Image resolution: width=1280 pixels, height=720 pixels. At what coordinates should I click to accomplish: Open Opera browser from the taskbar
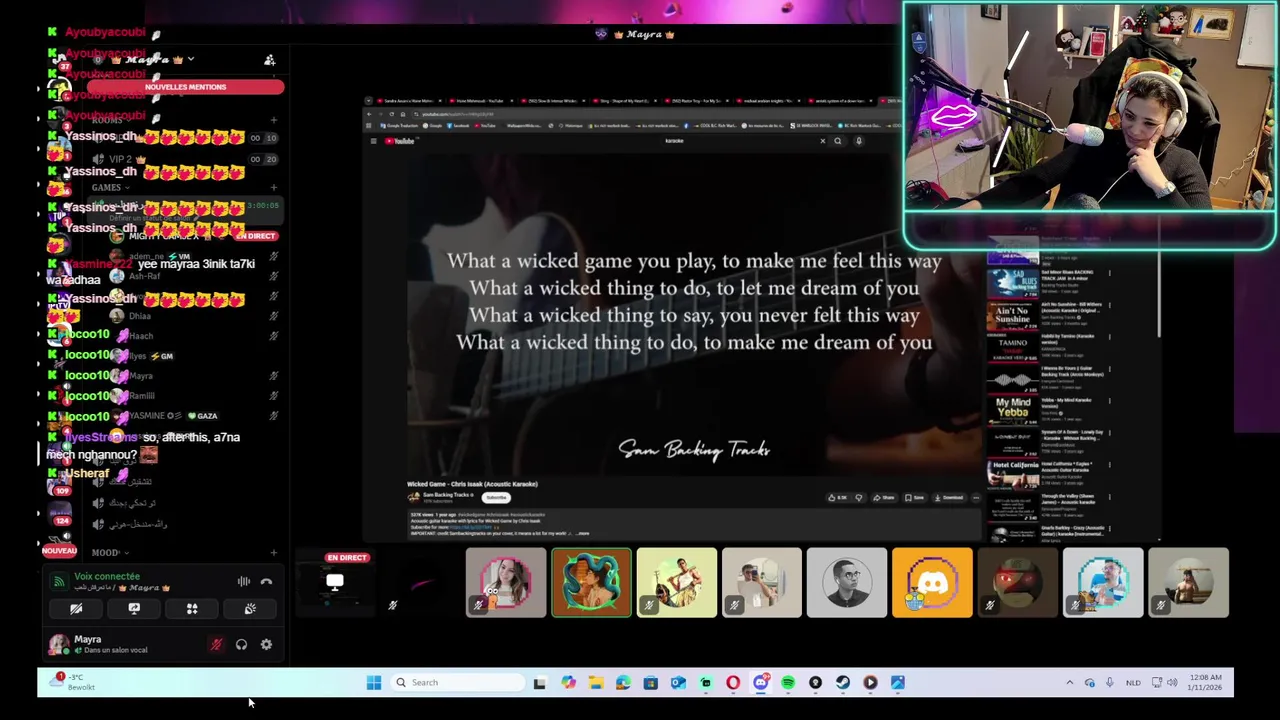tap(733, 683)
